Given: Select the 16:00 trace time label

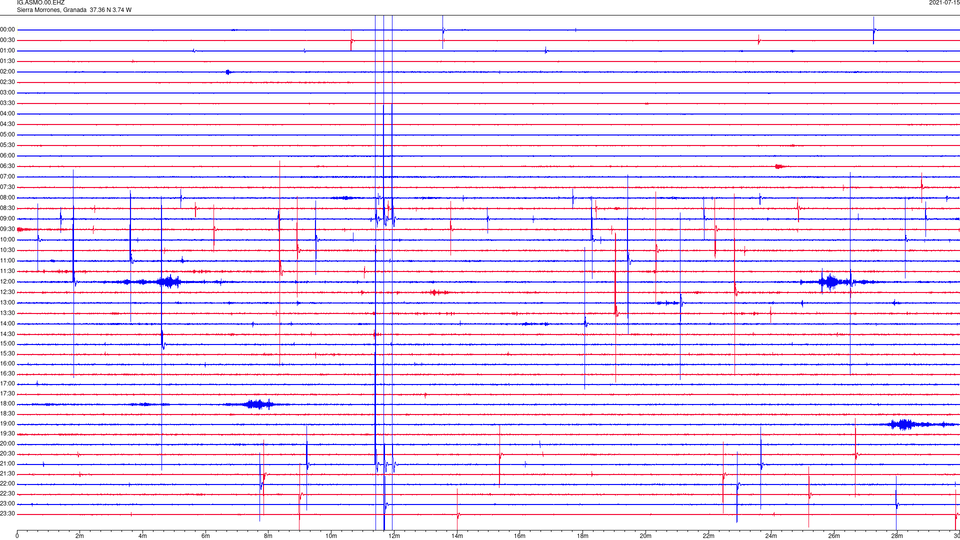Looking at the screenshot, I should tap(8, 363).
